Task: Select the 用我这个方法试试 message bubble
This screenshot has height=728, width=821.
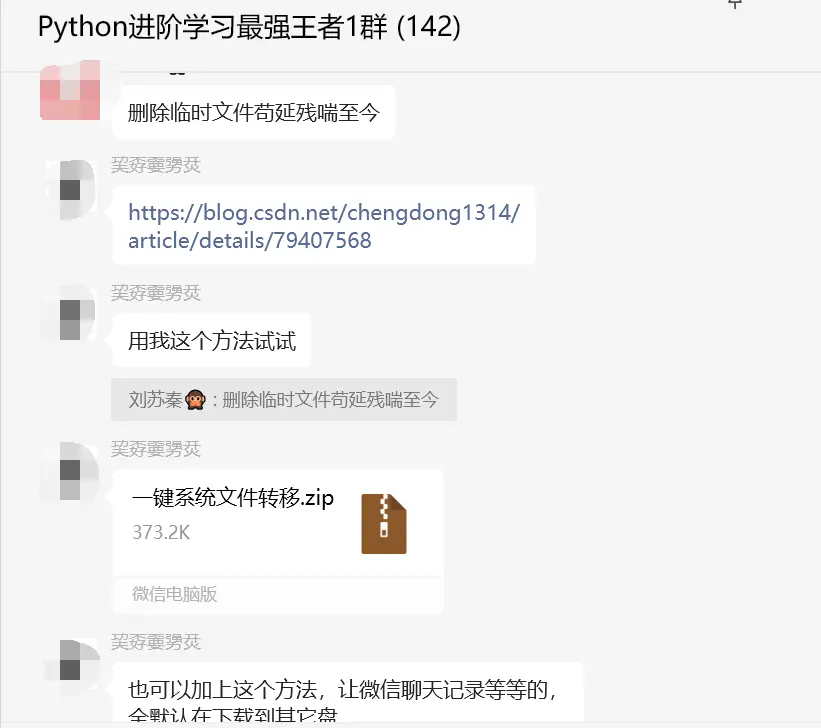Action: click(212, 340)
